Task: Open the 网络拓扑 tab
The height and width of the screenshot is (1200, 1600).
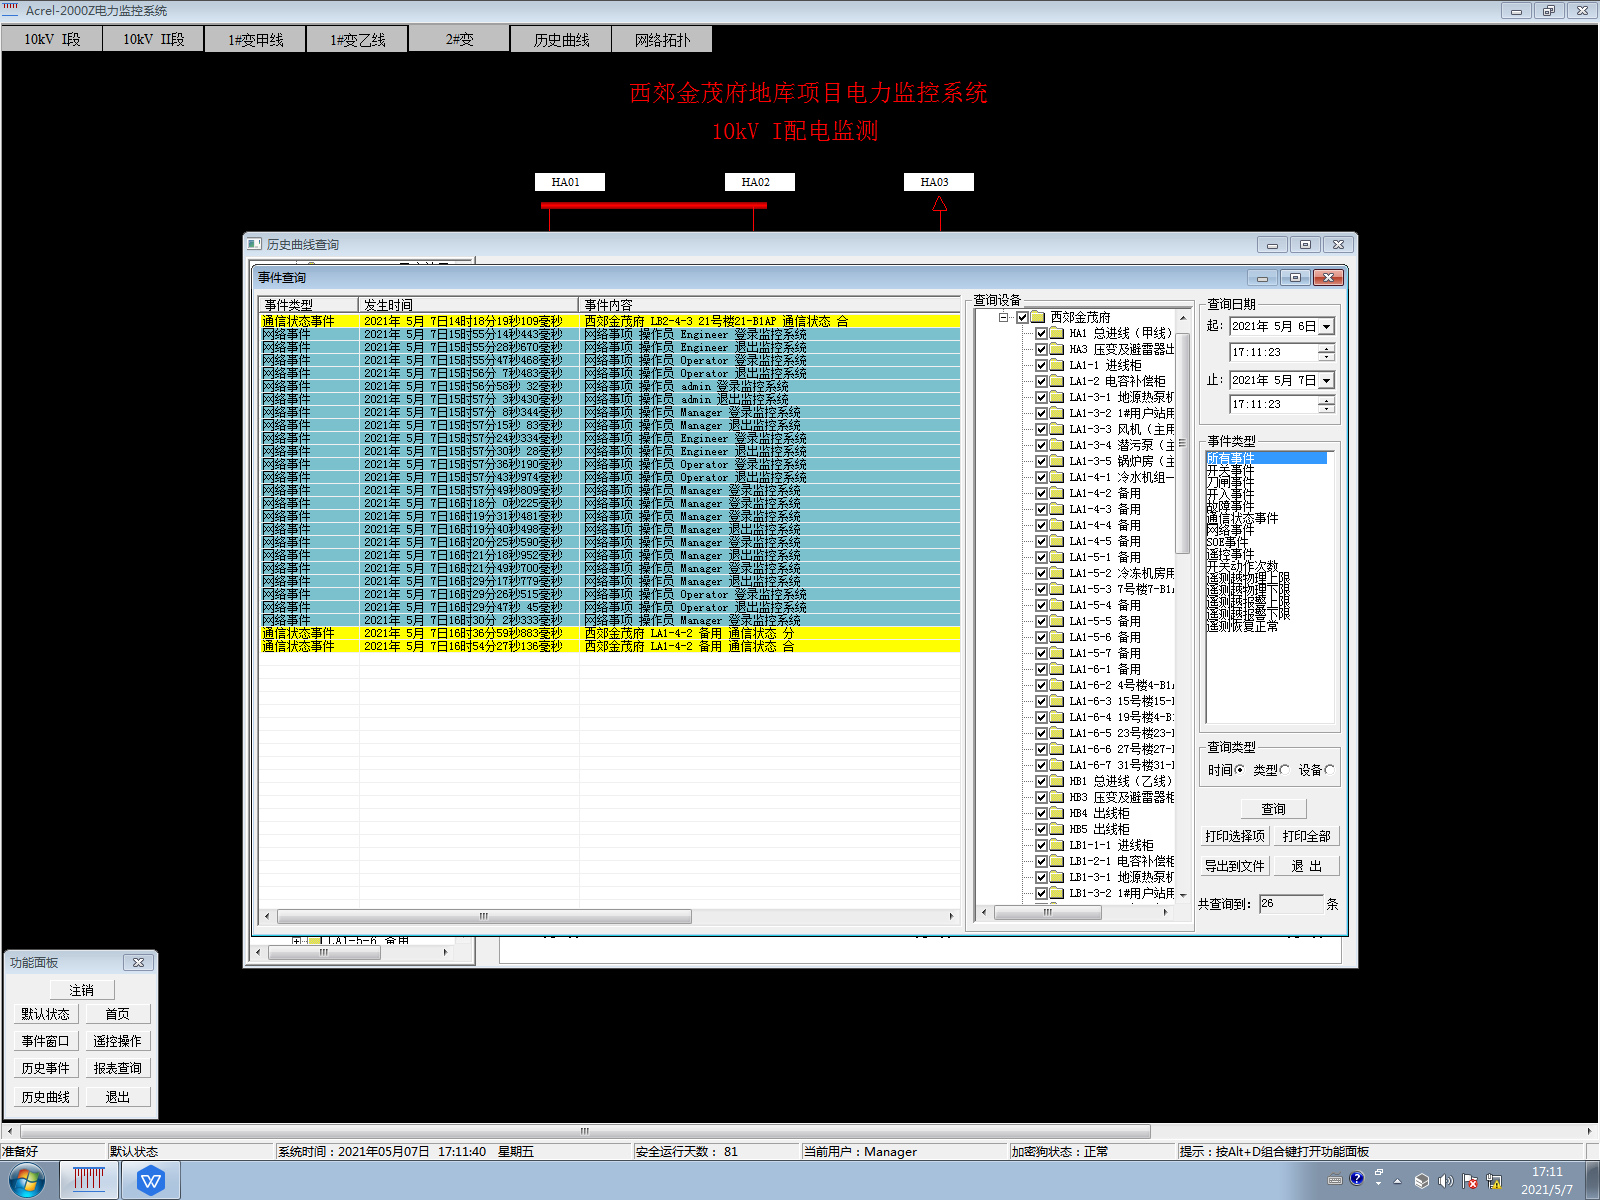Action: (662, 39)
